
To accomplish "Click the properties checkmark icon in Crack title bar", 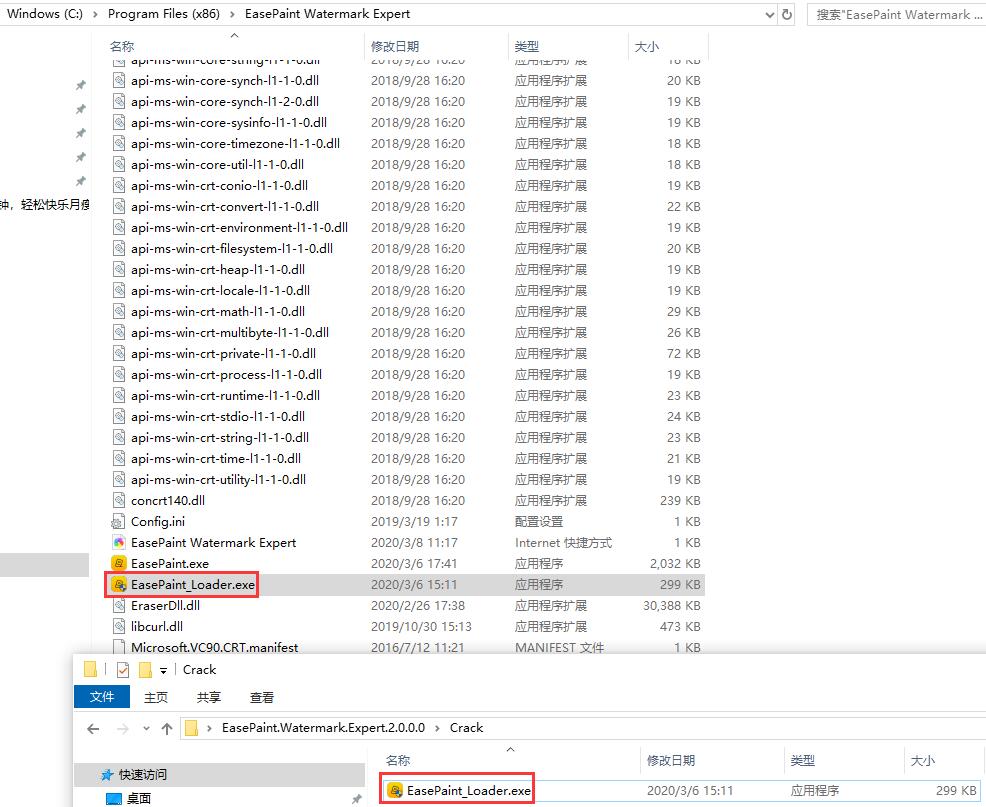I will 123,670.
